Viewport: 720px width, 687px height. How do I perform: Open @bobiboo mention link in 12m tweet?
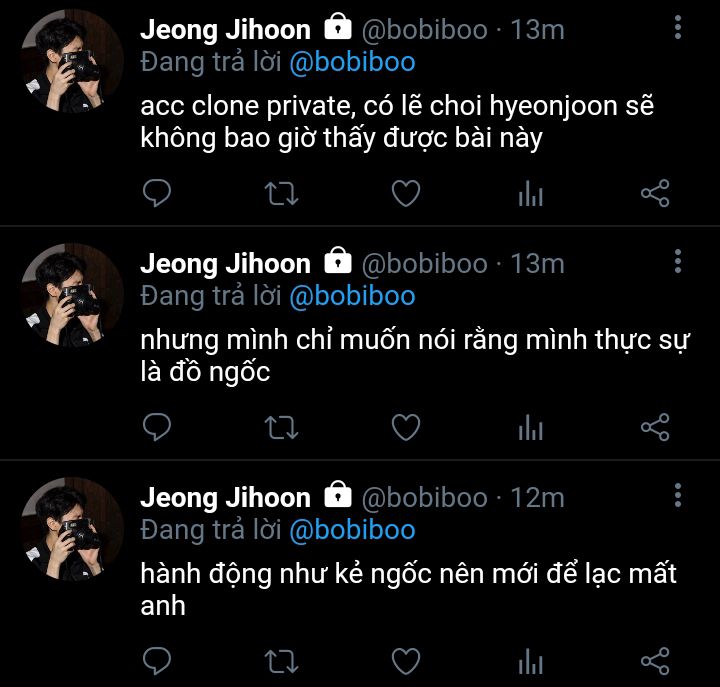click(x=352, y=530)
